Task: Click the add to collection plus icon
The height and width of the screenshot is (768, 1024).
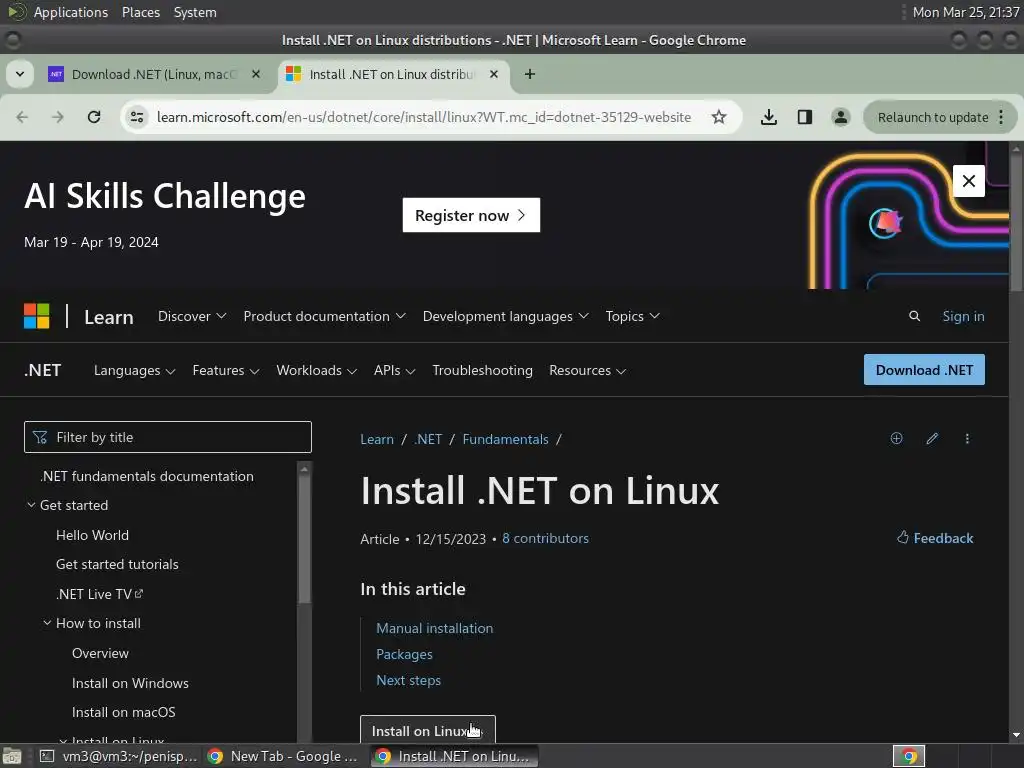Action: tap(896, 438)
